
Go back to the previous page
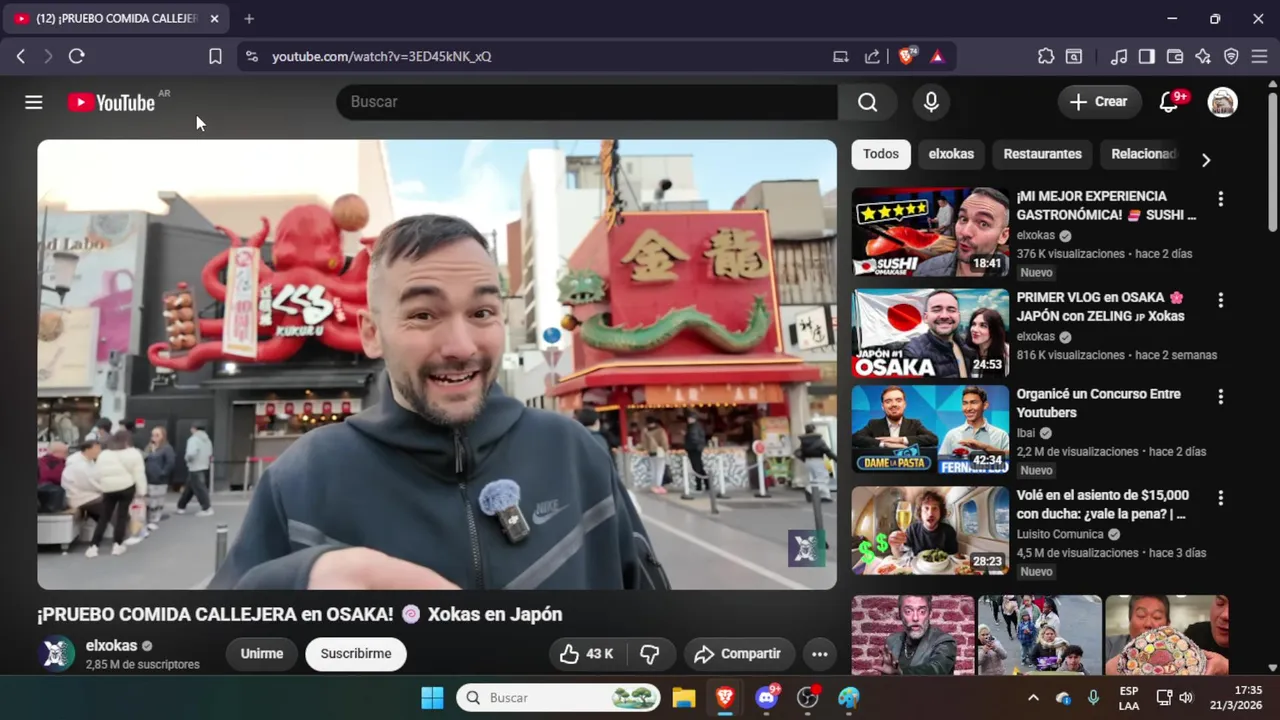pyautogui.click(x=20, y=57)
